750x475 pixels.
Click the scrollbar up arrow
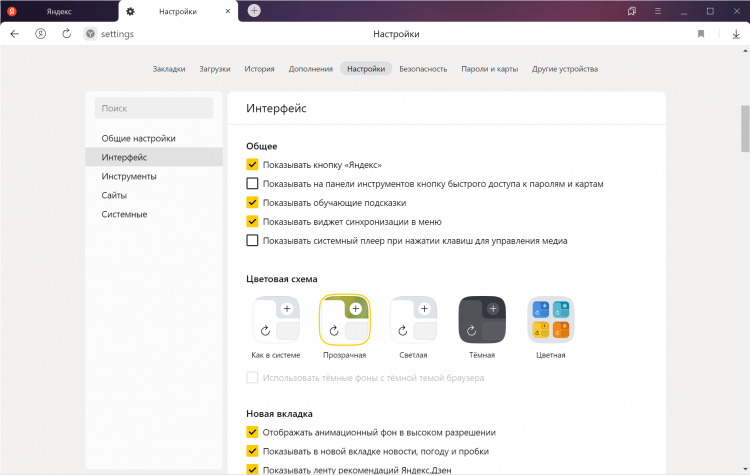click(745, 50)
